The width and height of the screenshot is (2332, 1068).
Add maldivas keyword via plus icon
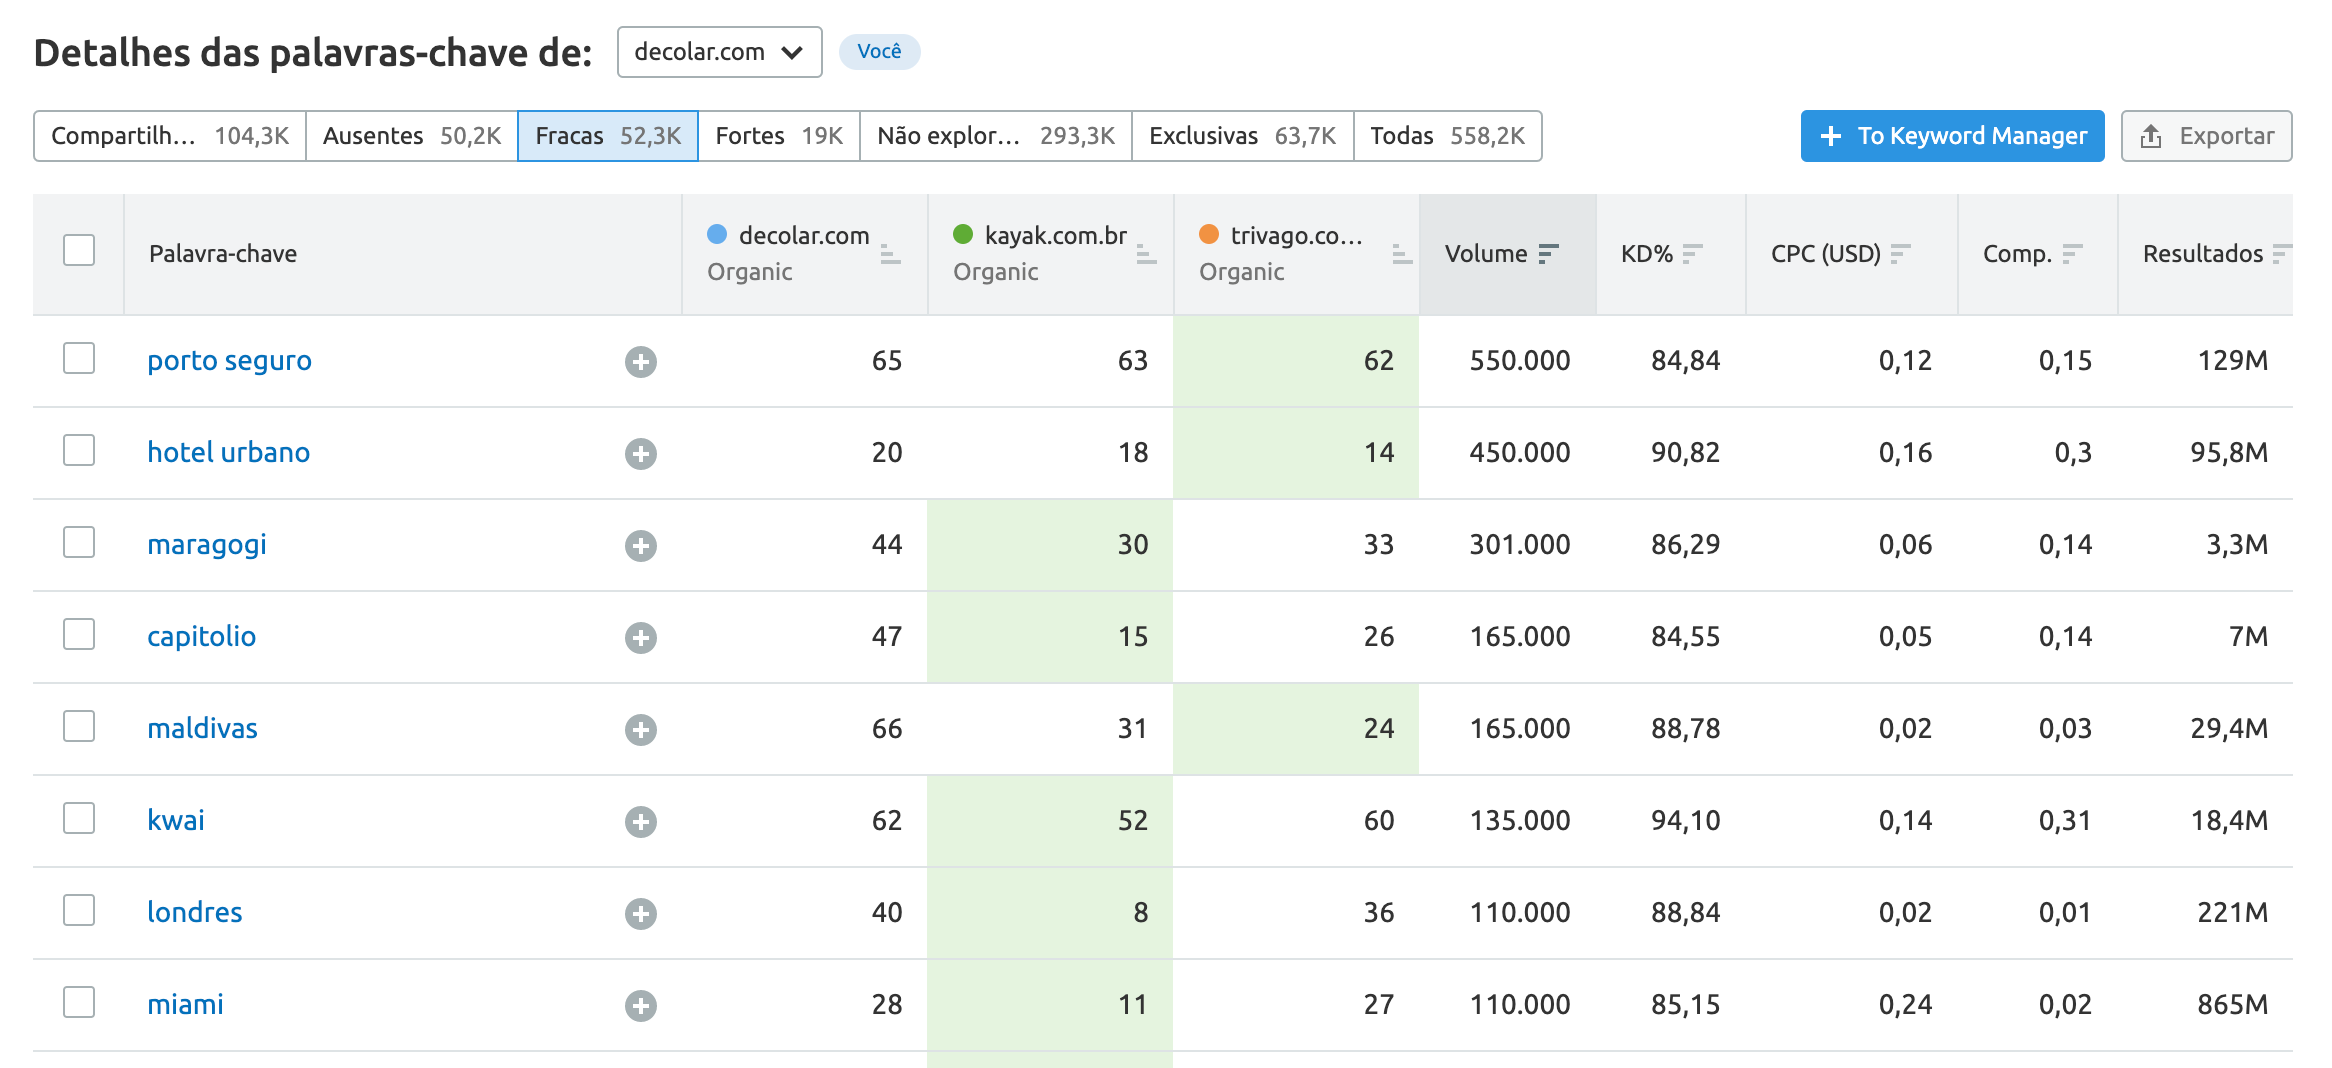641,730
